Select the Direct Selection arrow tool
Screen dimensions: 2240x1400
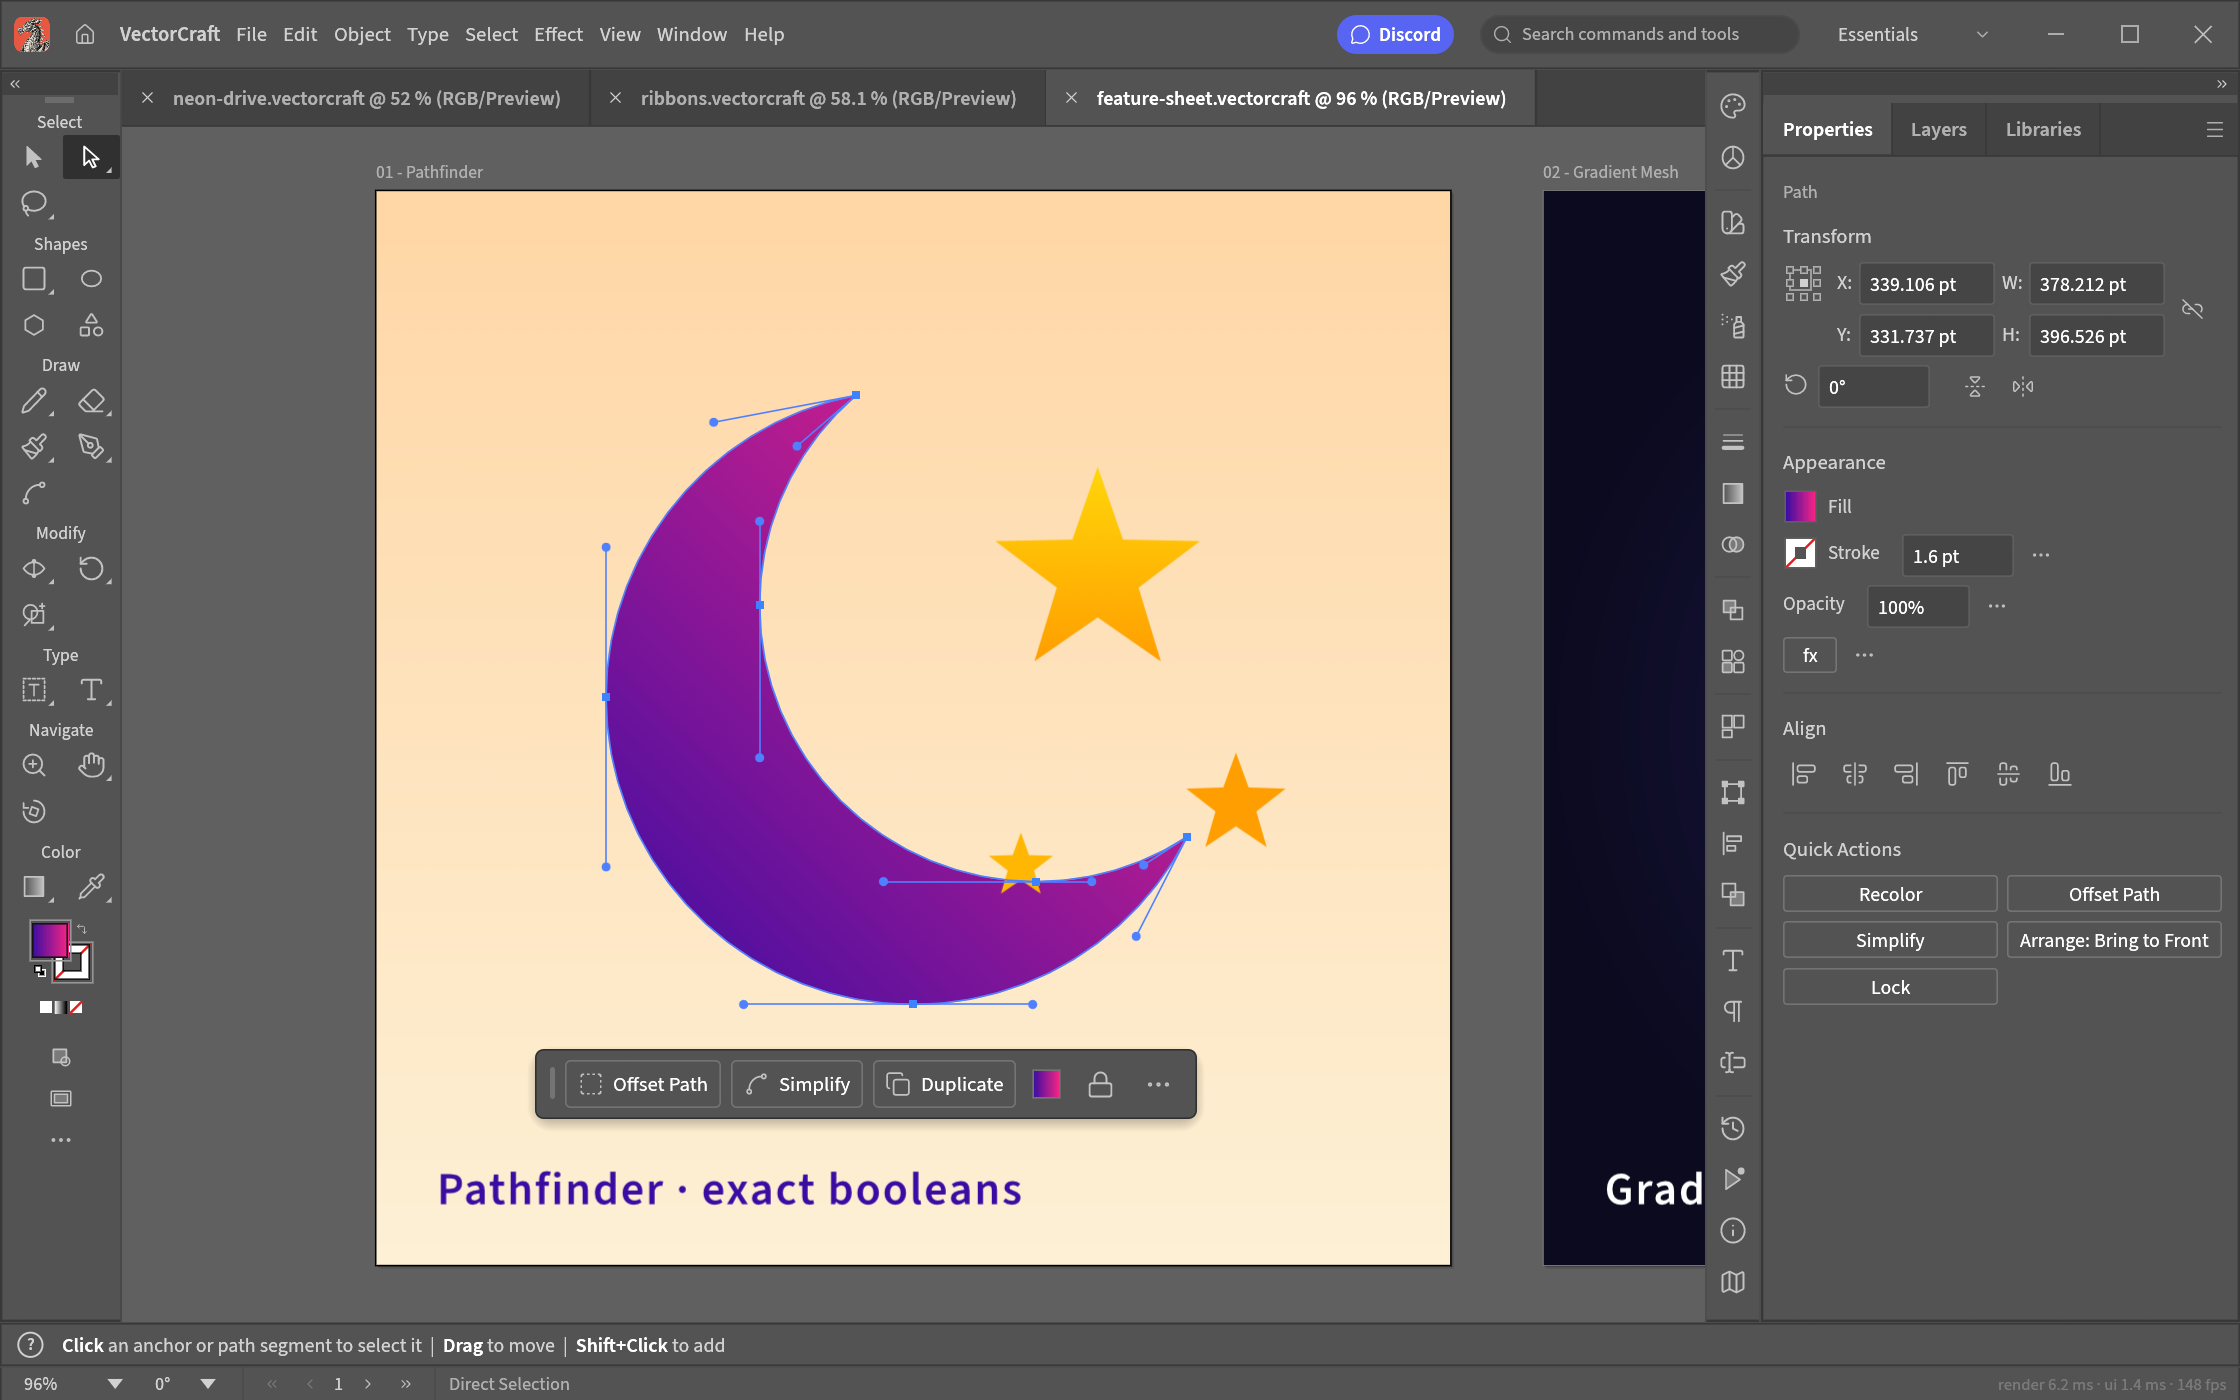coord(90,157)
